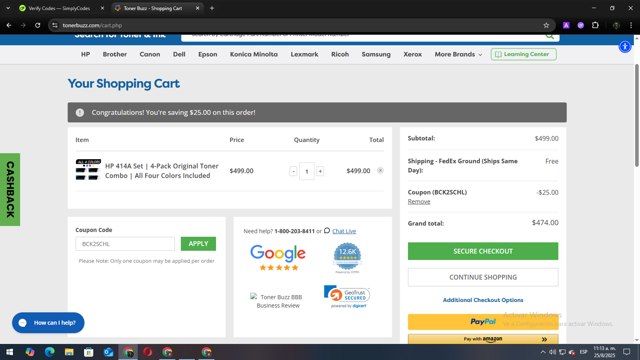Screen dimensions: 640x360
Task: Open the browser extensions puzzle icon
Action: click(x=595, y=25)
